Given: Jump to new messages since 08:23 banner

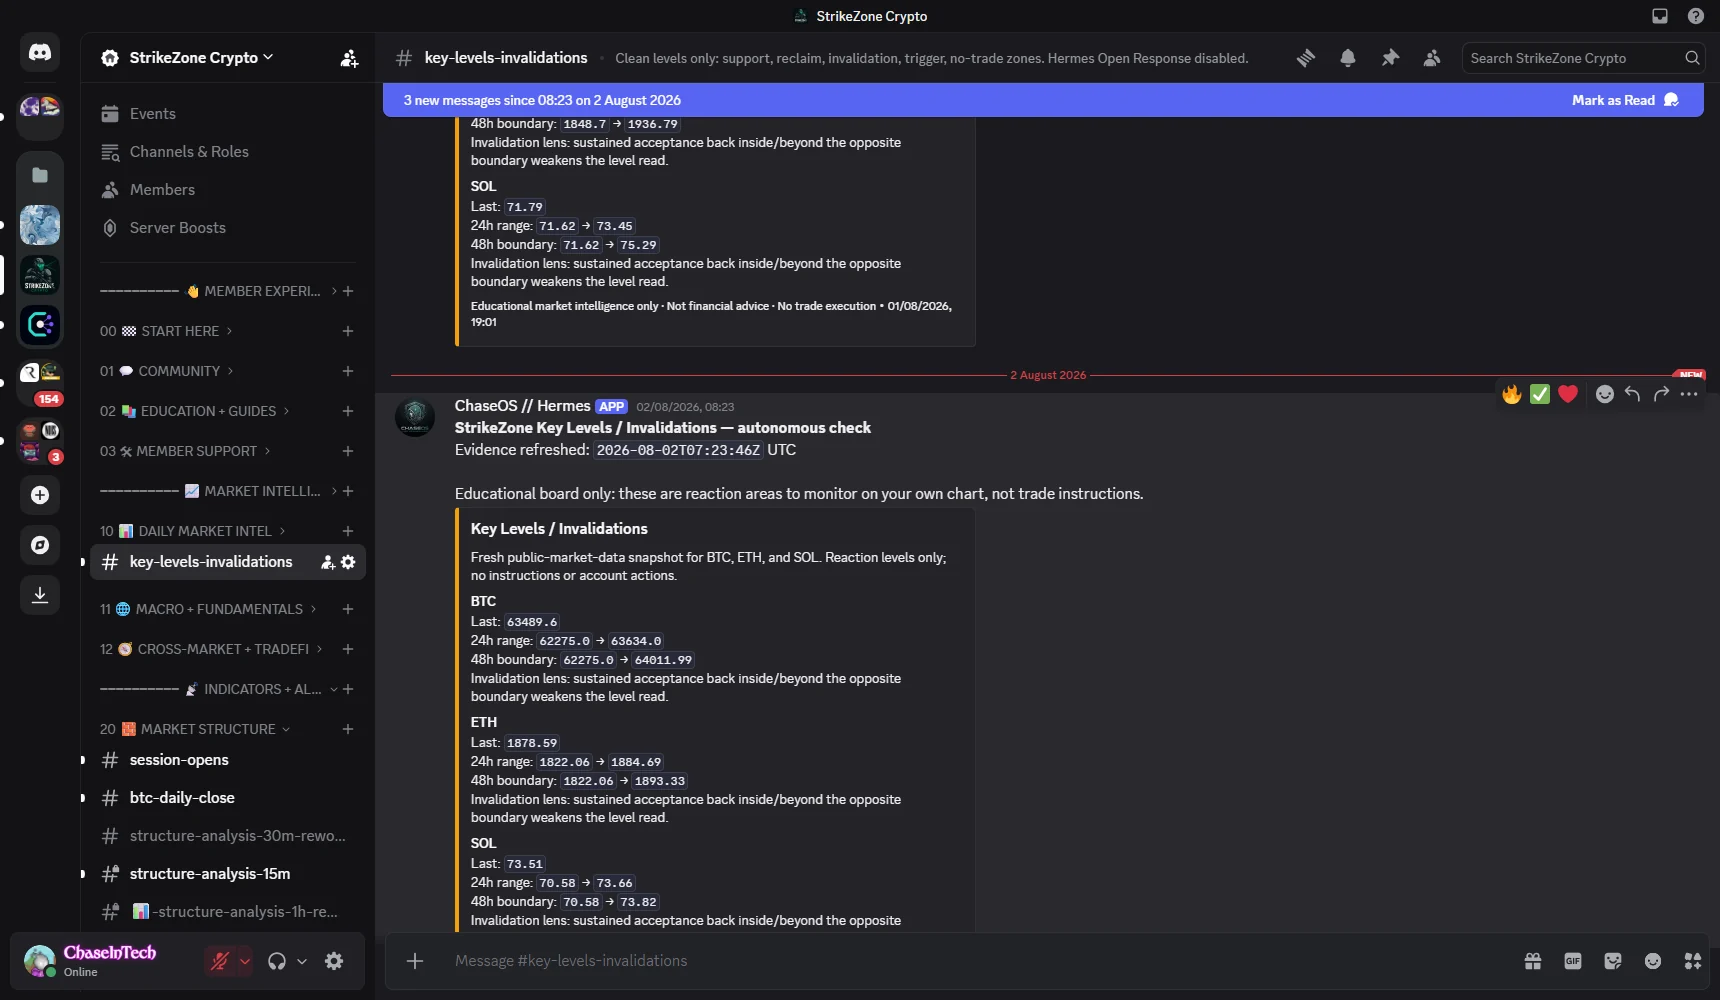Looking at the screenshot, I should click(x=542, y=100).
